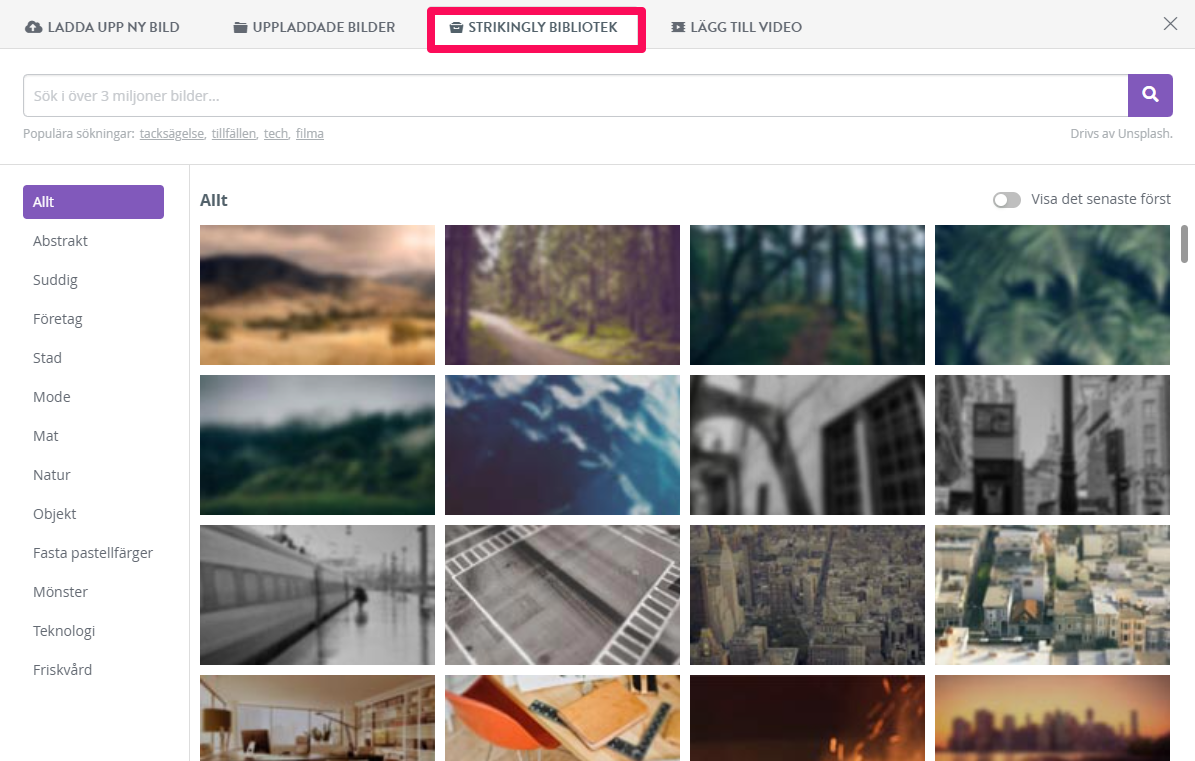Image resolution: width=1195 pixels, height=761 pixels.
Task: Open the Lägg till video tab
Action: 736,27
